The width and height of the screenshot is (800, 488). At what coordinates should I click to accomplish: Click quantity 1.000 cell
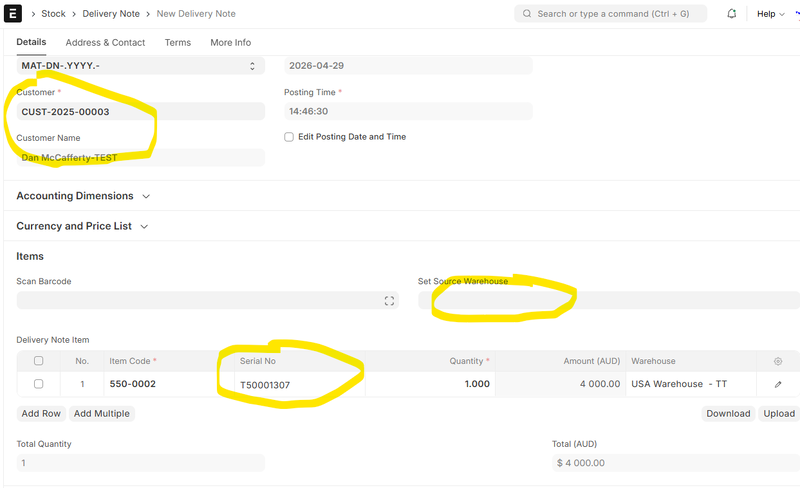430,384
